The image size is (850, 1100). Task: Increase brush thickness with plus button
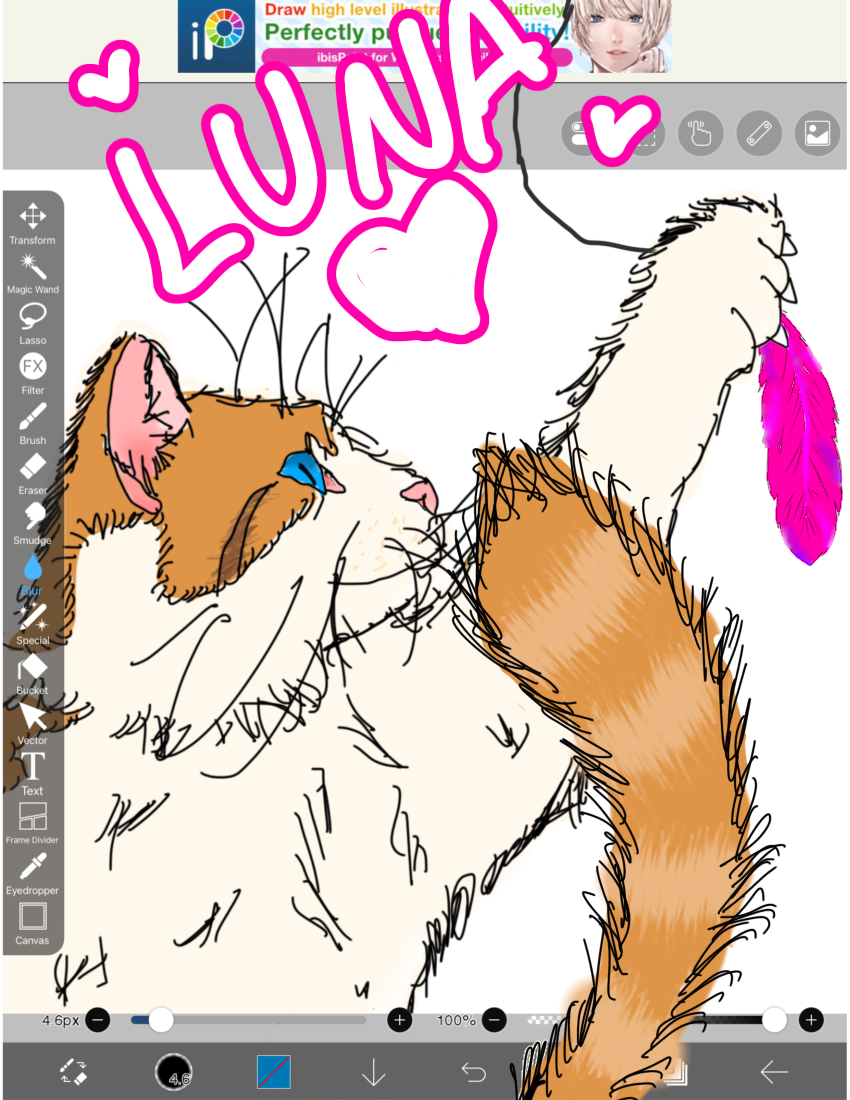(x=400, y=1020)
